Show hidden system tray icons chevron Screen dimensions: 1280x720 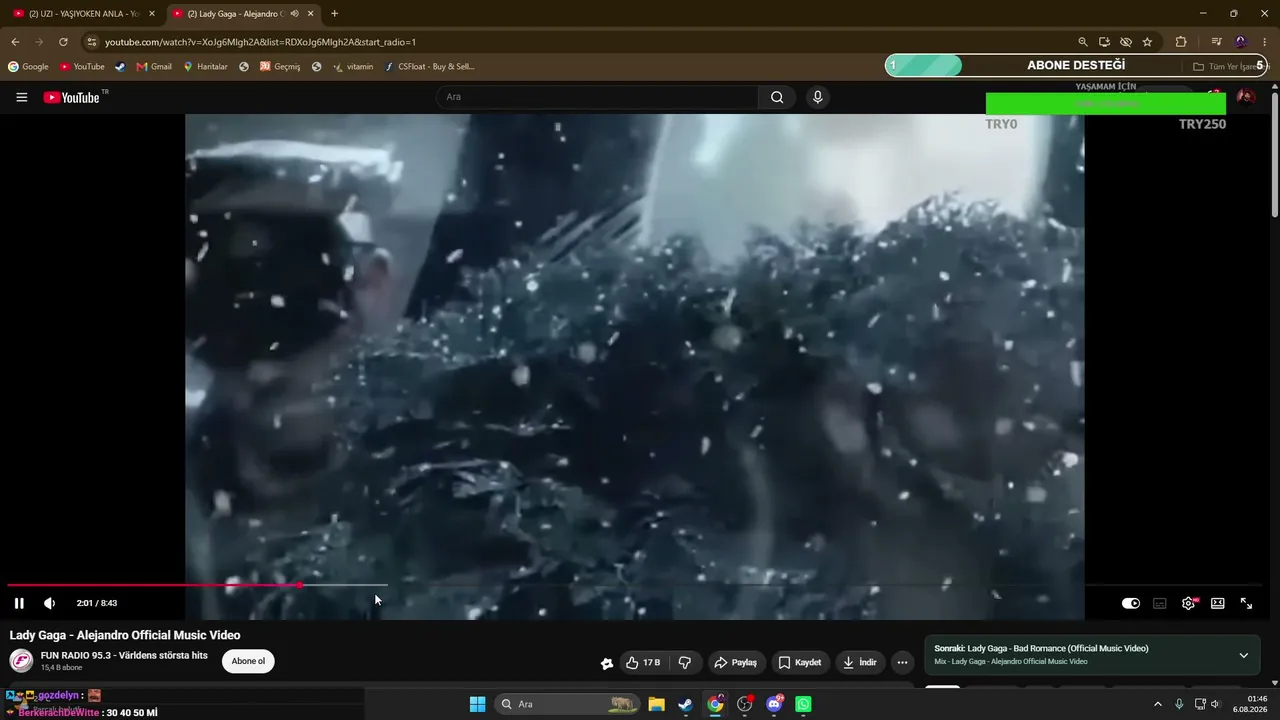click(x=1158, y=704)
